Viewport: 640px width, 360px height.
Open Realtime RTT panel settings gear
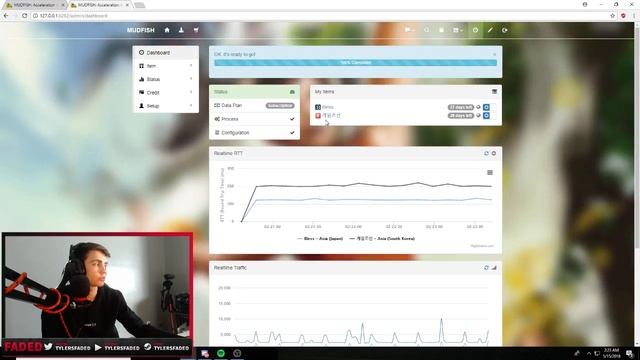pos(494,153)
